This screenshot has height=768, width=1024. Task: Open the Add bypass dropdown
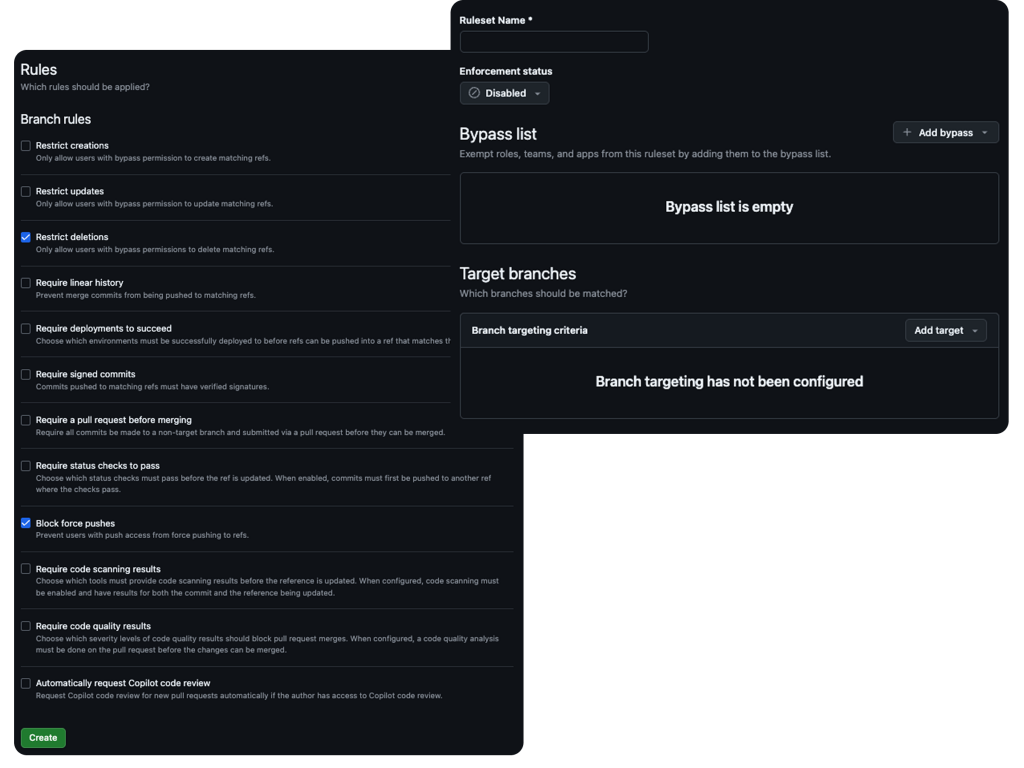pos(945,132)
